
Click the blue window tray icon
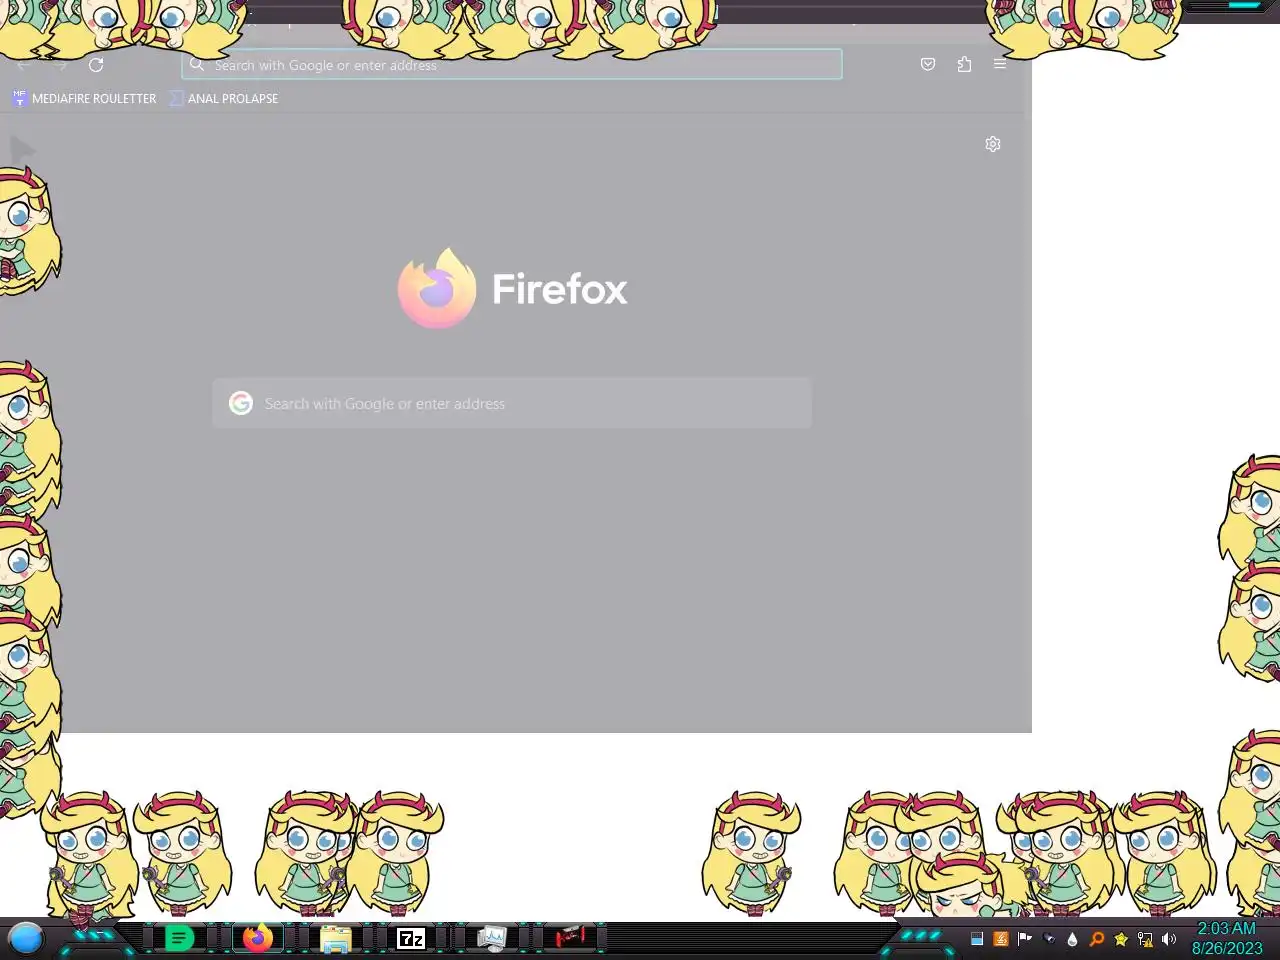(977, 939)
